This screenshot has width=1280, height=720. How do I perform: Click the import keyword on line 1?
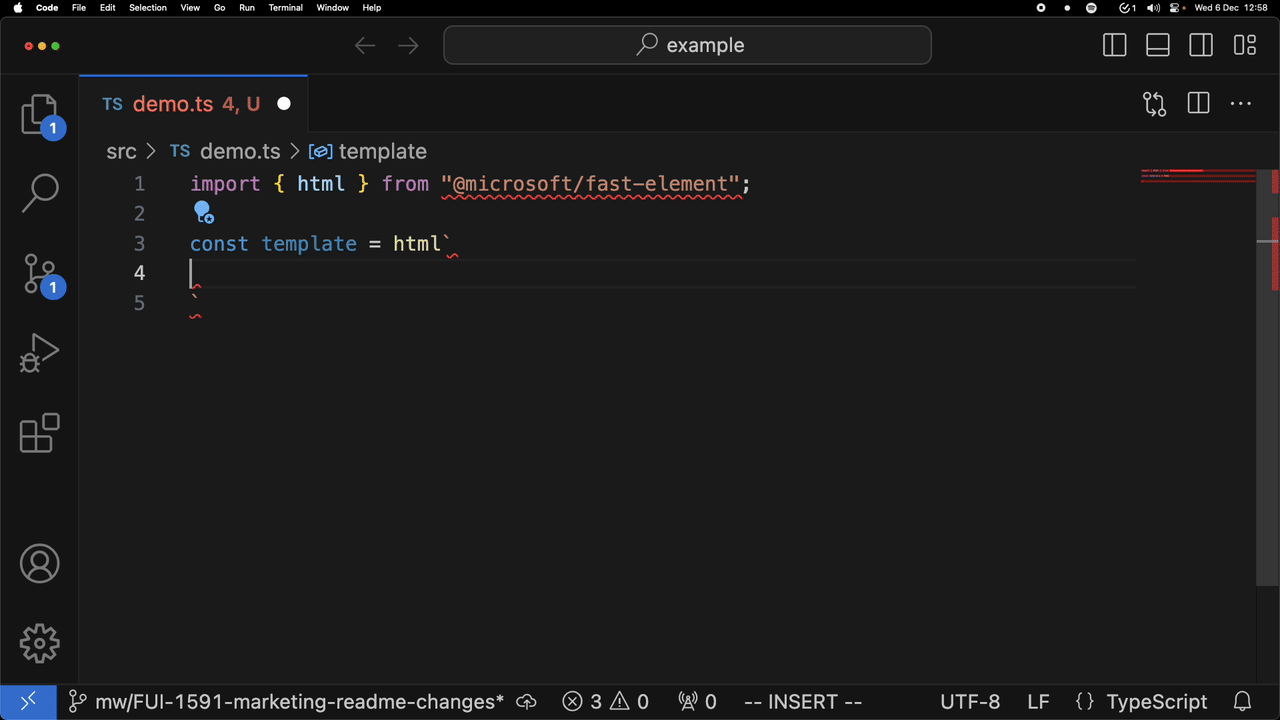[x=225, y=184]
